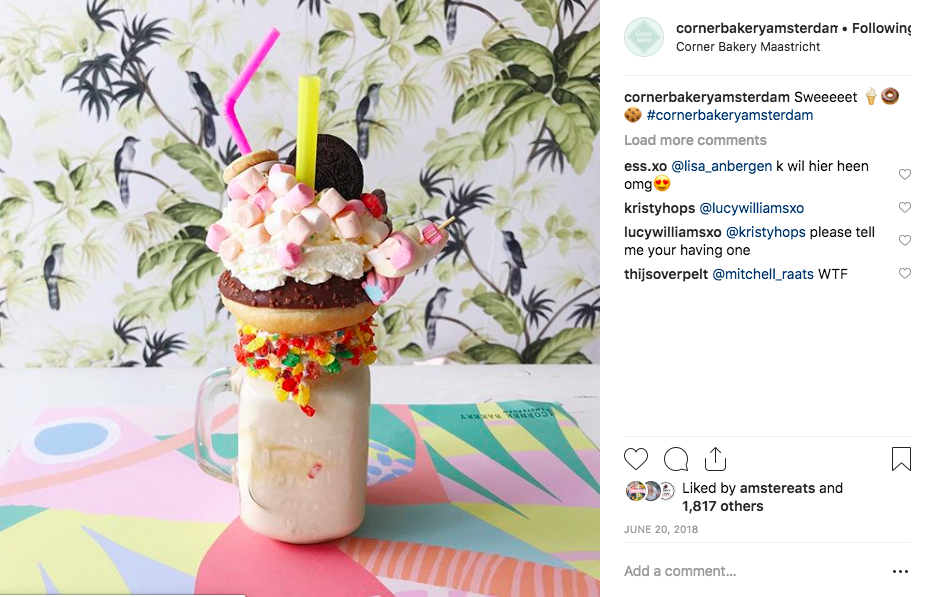
Task: Open the Following button in the header
Action: coord(881,28)
